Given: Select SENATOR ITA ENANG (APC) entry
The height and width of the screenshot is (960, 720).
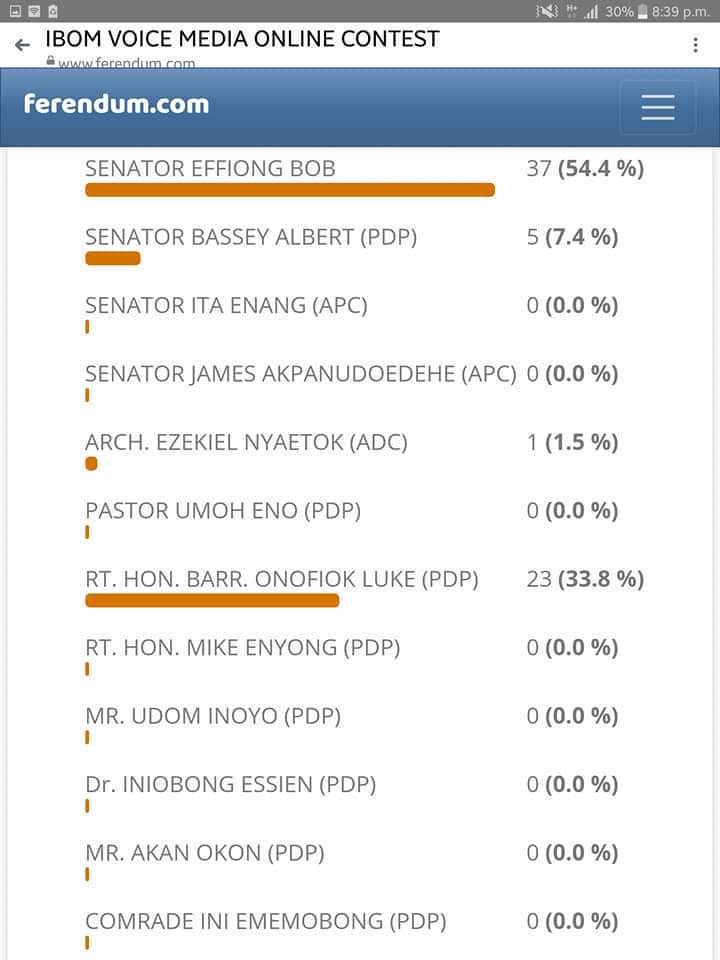Looking at the screenshot, I should pos(226,306).
